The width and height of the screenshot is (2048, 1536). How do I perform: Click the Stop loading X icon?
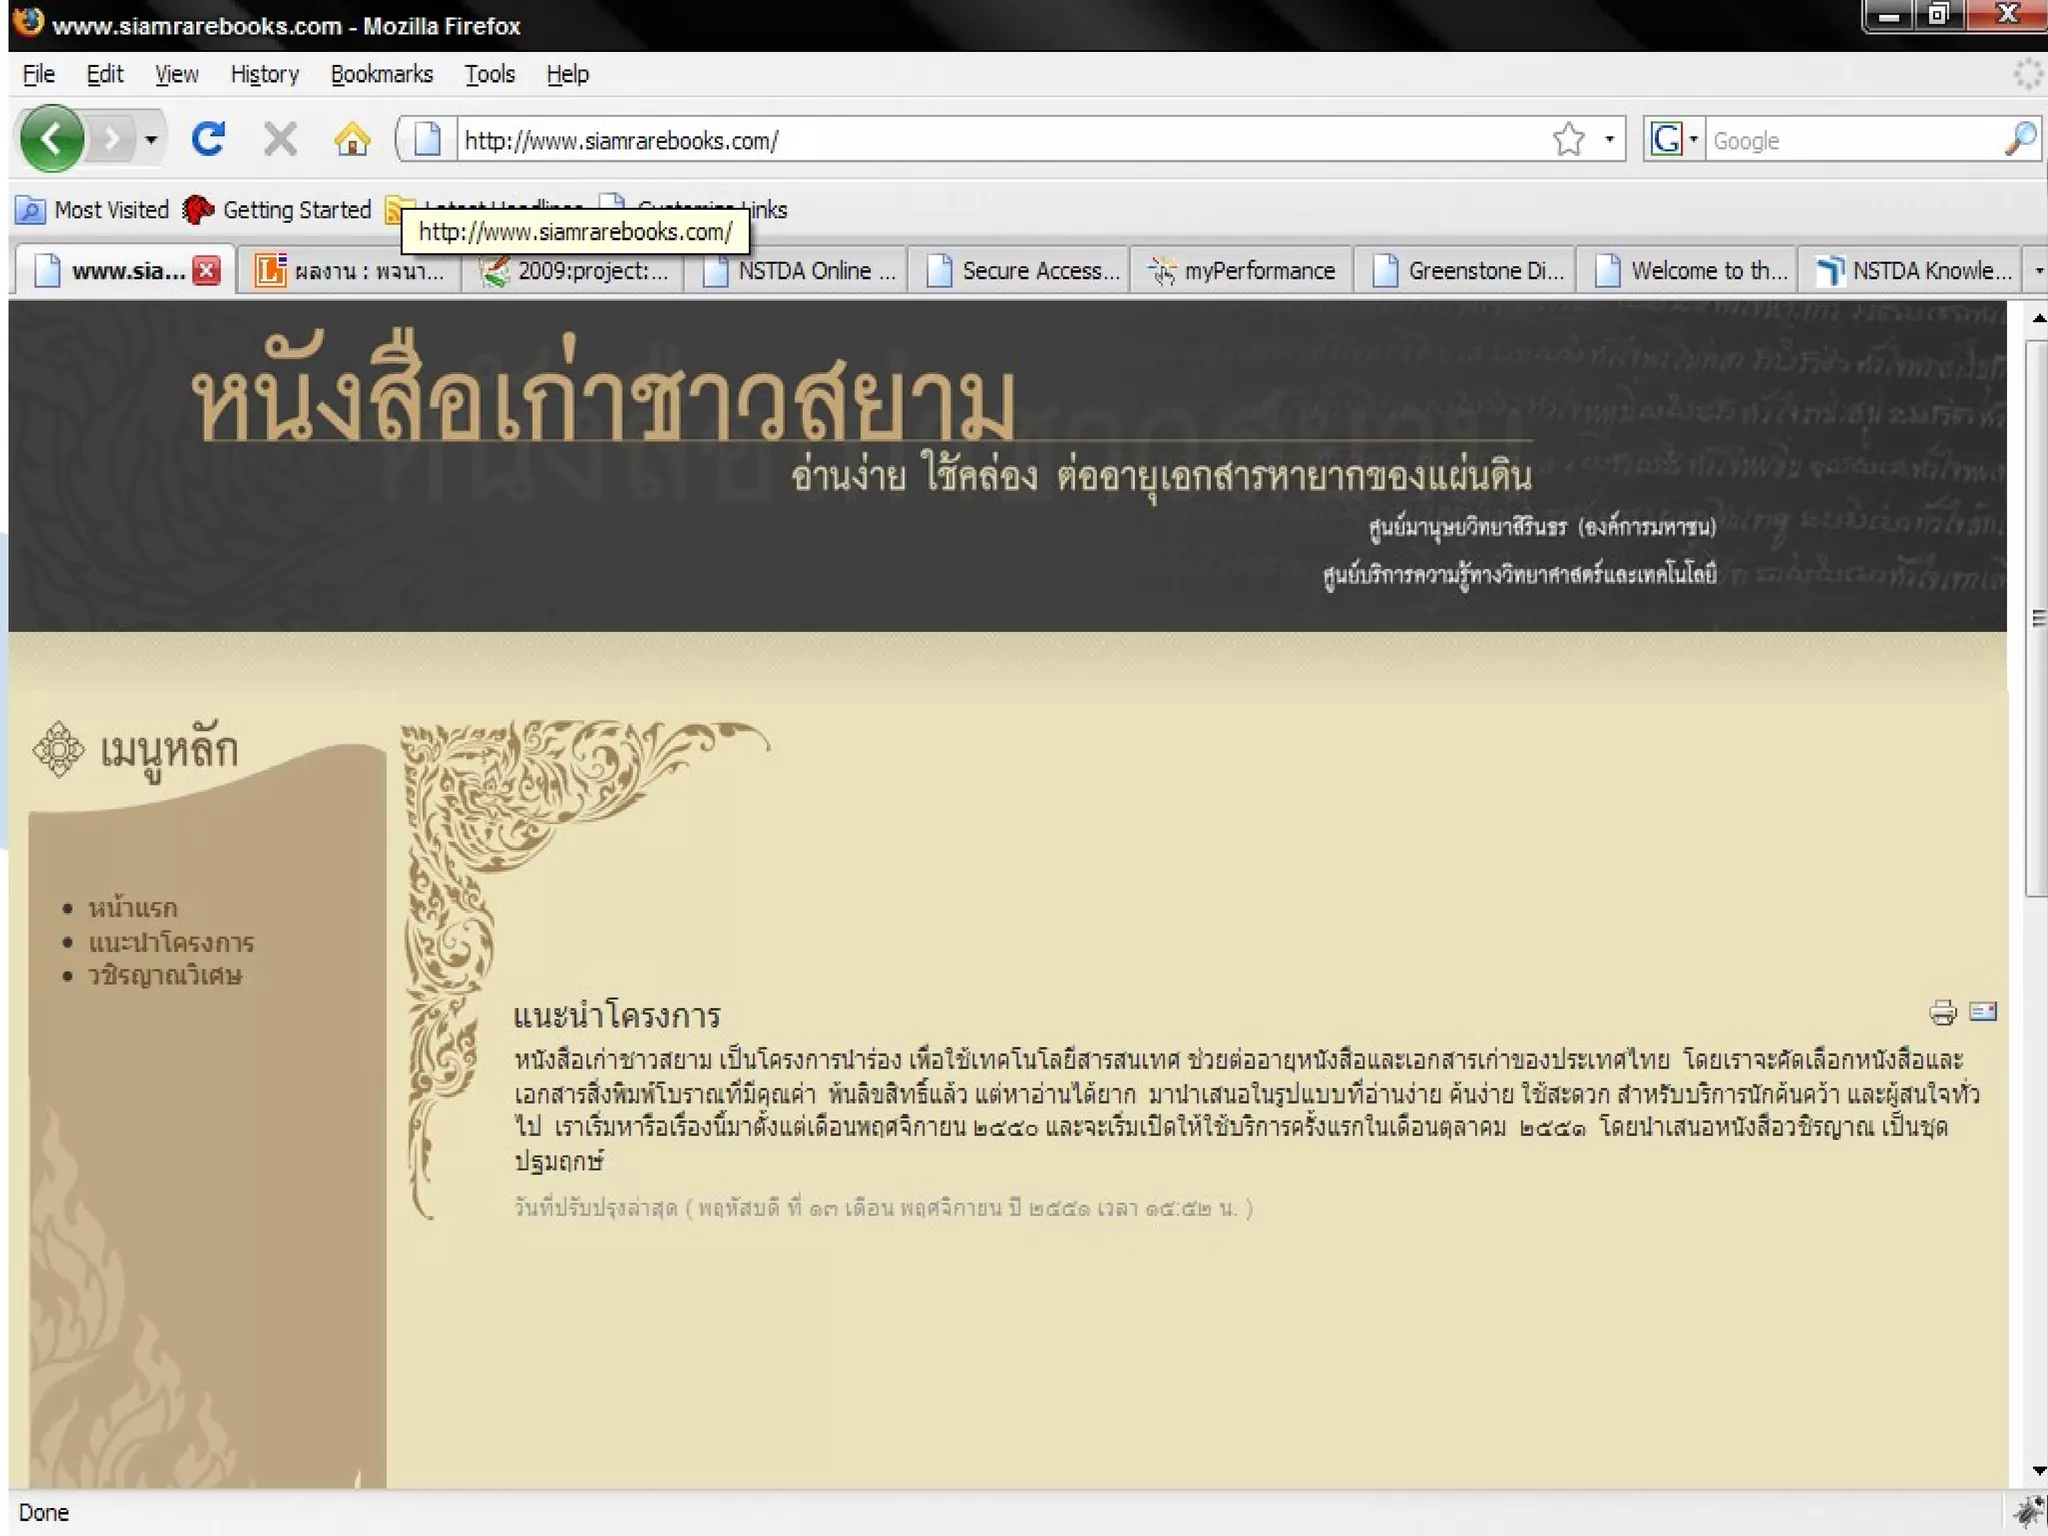[280, 139]
